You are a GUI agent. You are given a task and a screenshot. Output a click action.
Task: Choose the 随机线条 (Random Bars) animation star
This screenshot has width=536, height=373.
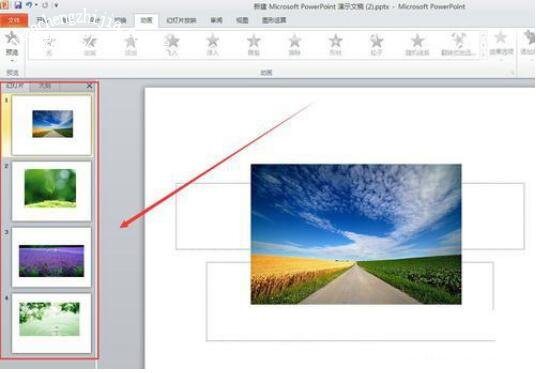417,45
